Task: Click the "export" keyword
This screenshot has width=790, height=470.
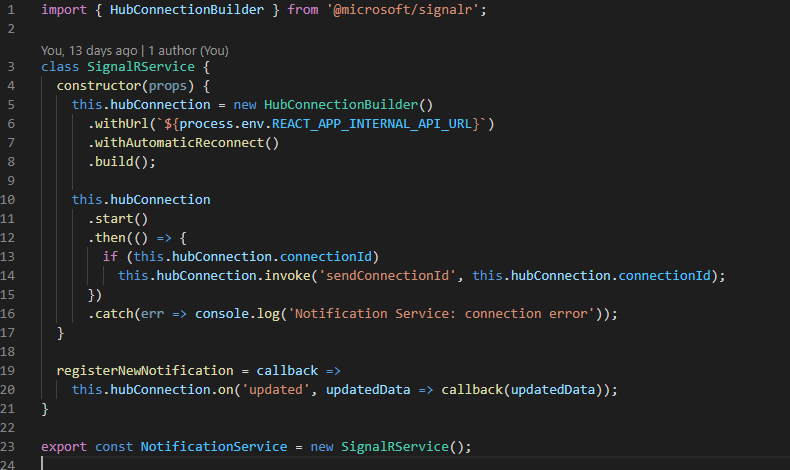Action: coord(64,447)
